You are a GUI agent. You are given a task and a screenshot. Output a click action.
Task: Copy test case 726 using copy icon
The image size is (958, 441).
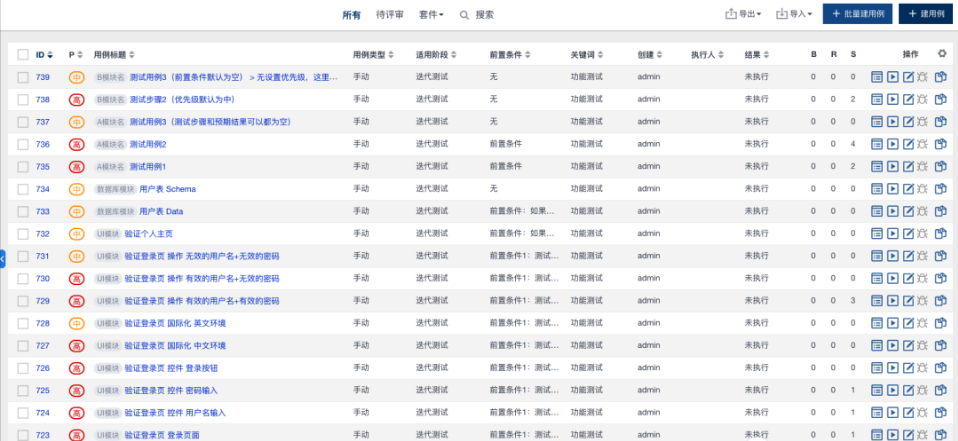point(940,368)
